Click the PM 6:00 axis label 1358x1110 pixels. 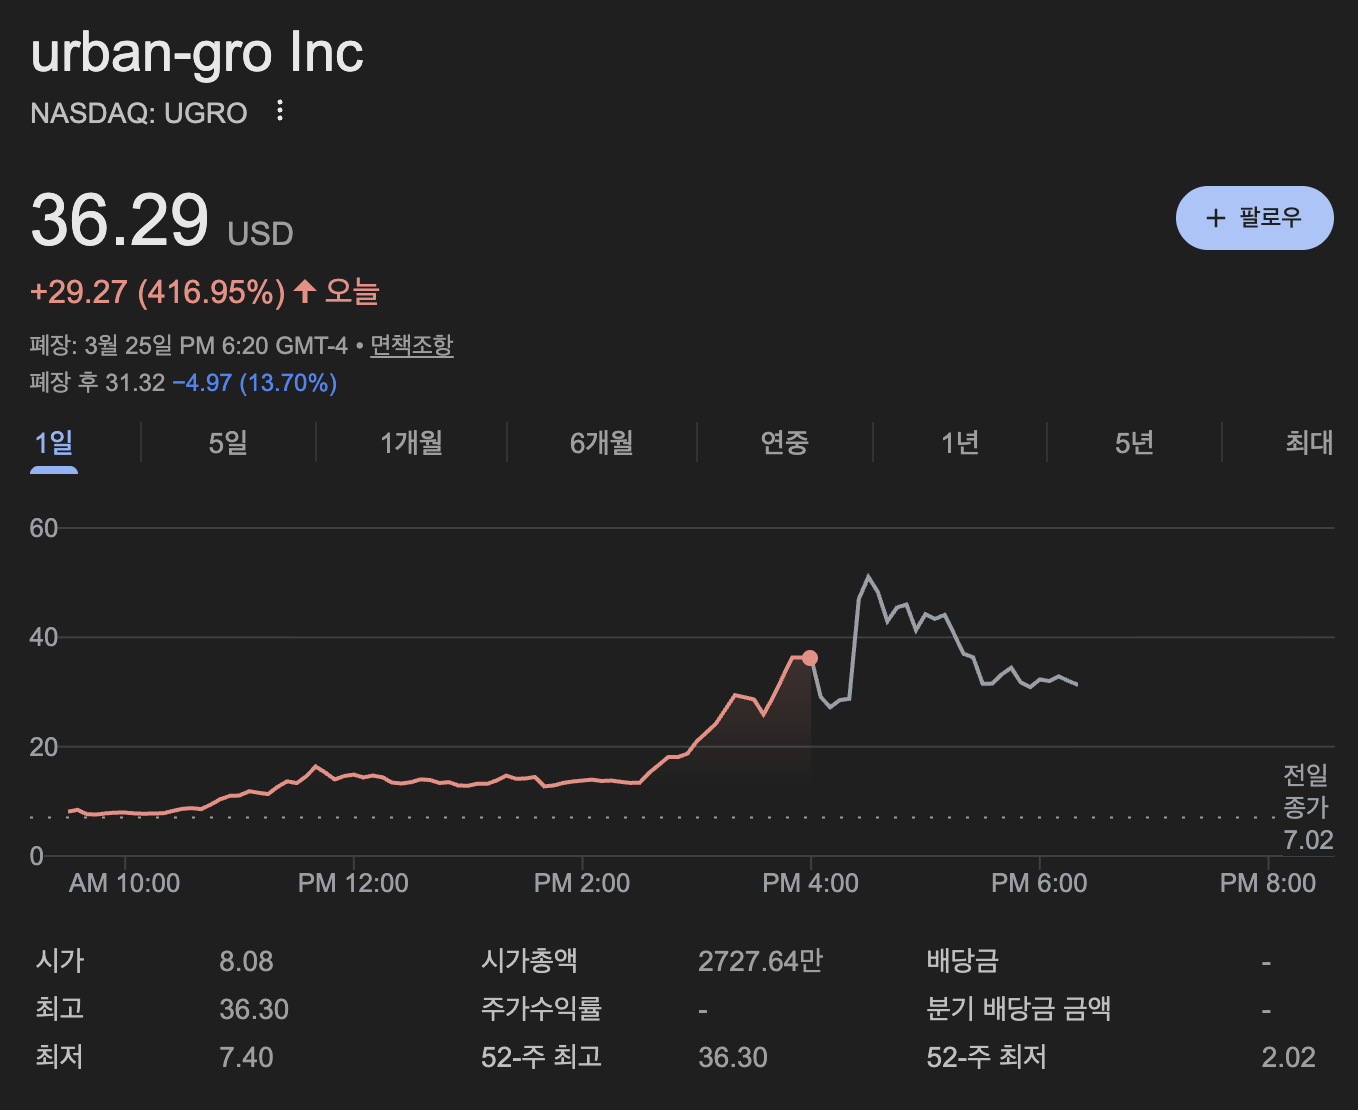(x=1039, y=883)
